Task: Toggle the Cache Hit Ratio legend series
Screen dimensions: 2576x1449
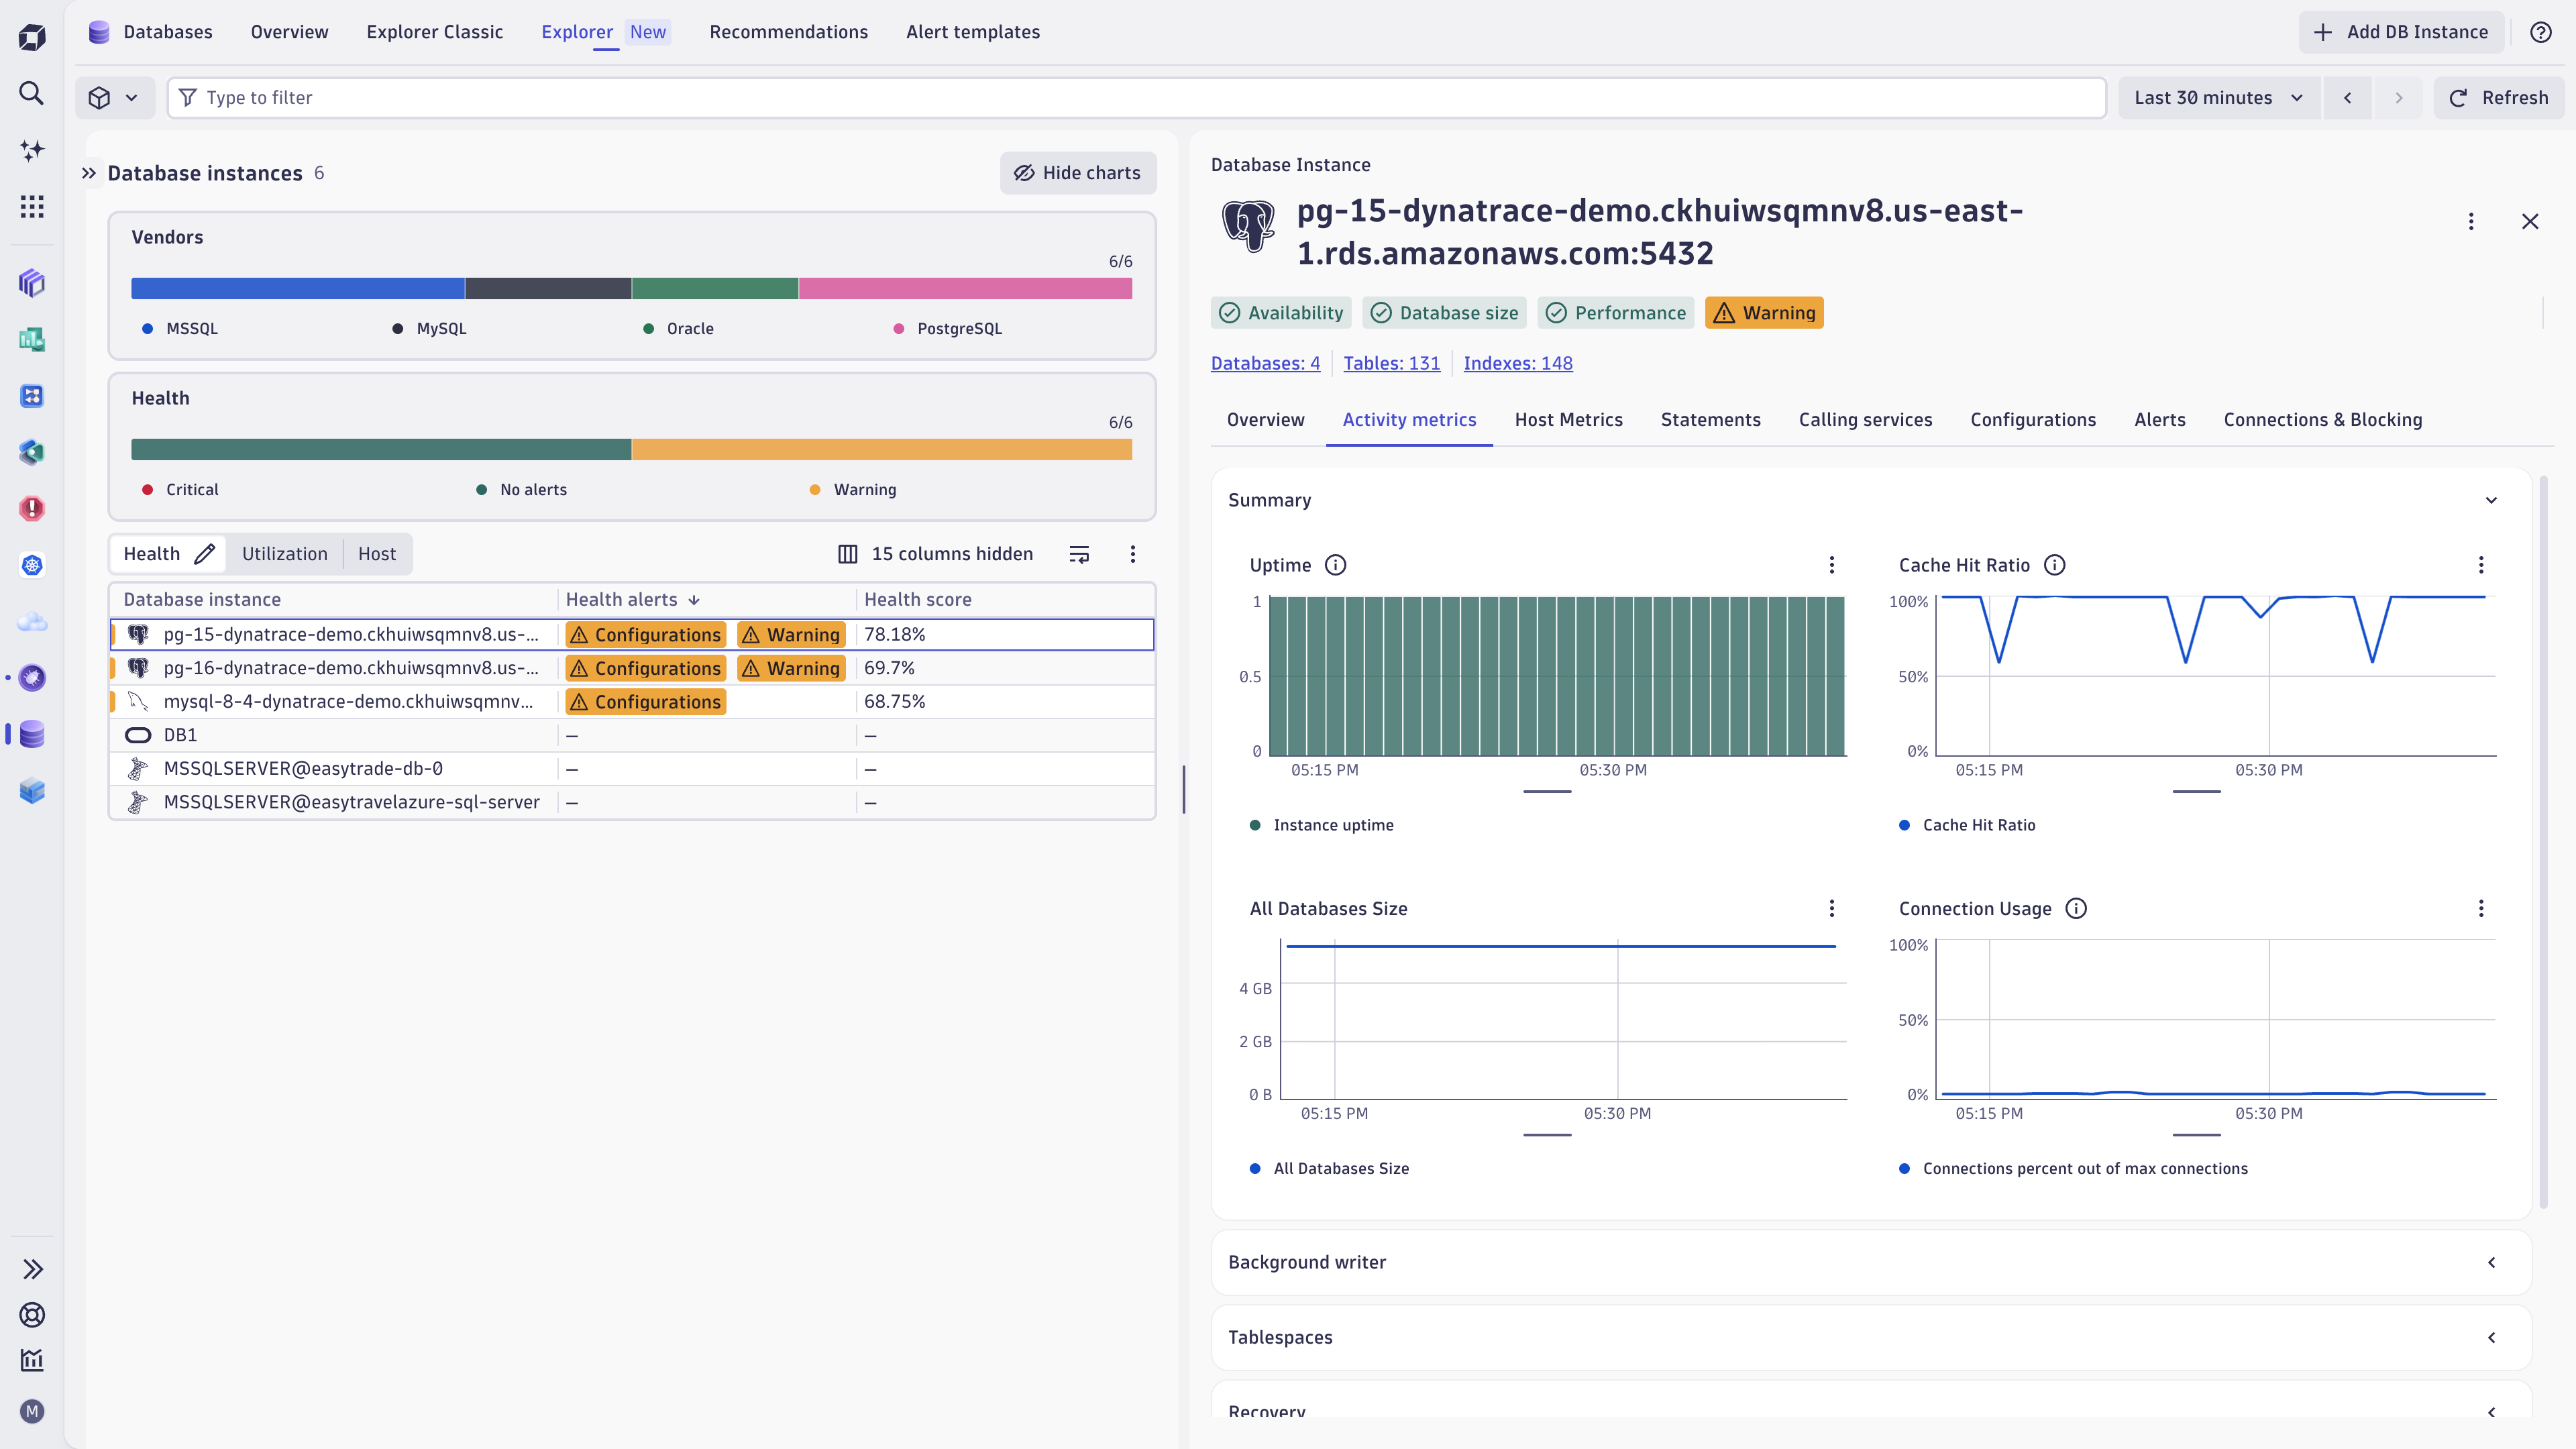Action: [1967, 825]
